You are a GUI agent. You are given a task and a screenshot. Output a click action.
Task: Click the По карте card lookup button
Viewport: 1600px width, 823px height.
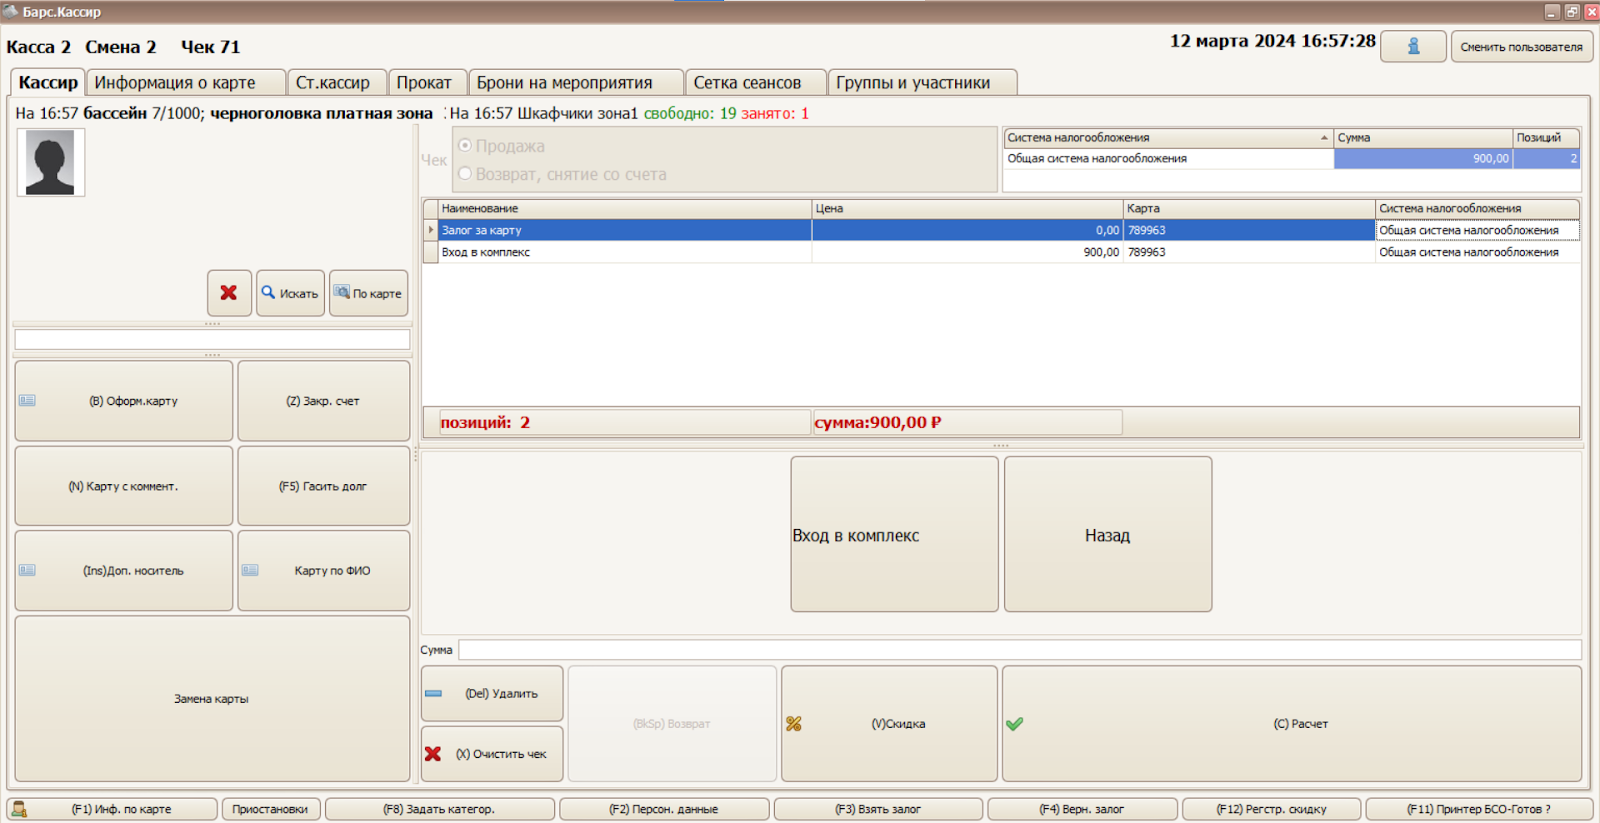coord(369,293)
